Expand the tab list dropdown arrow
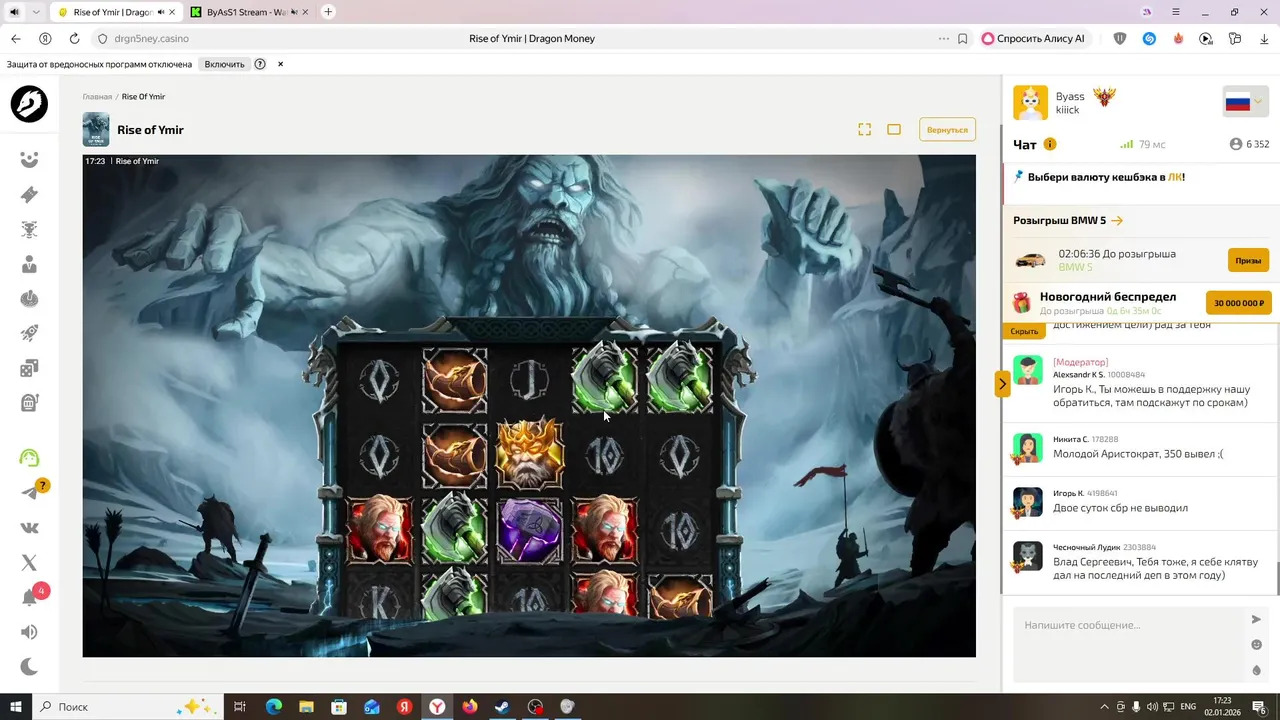The width and height of the screenshot is (1280, 720). coord(36,12)
